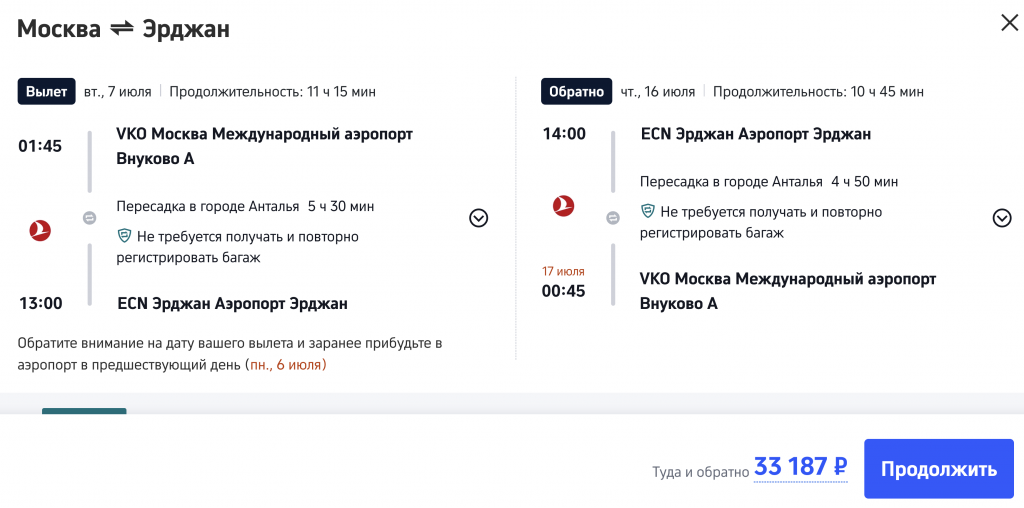1024x508 pixels.
Task: Click the round-trip arrows between Москва and Эрджан
Action: point(121,29)
